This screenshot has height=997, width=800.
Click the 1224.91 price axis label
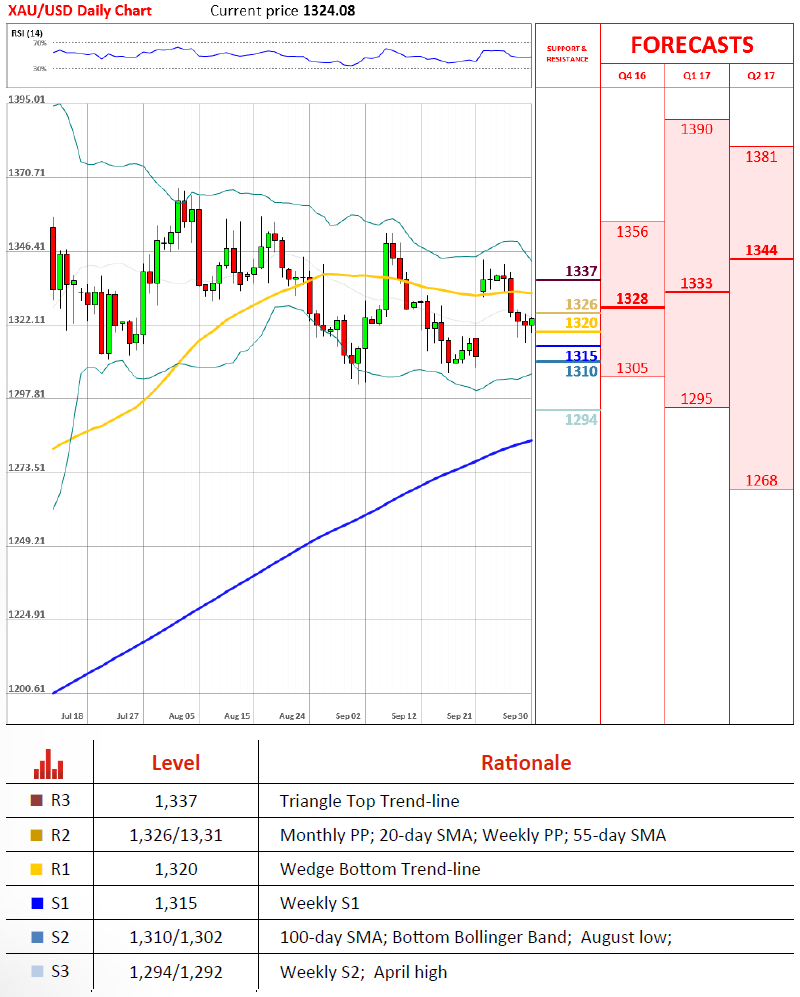pyautogui.click(x=27, y=614)
